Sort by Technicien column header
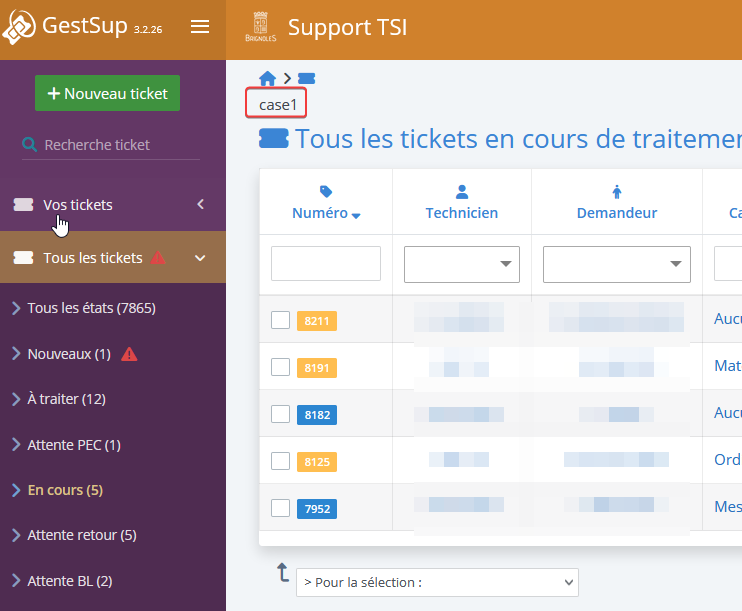 tap(462, 213)
